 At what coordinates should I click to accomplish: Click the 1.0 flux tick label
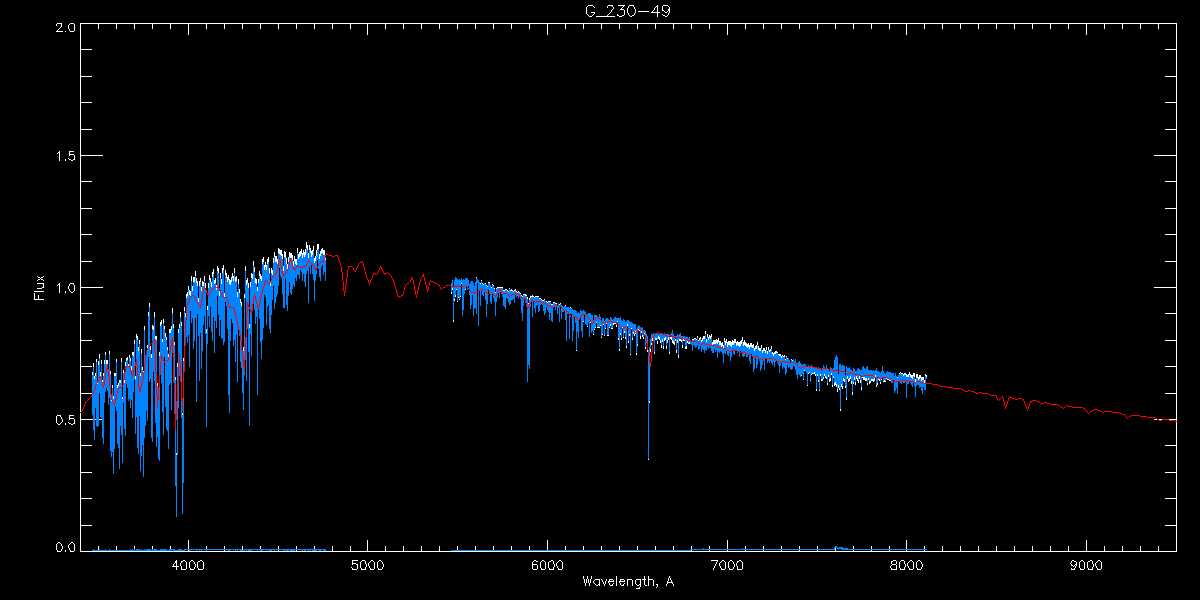(x=65, y=288)
